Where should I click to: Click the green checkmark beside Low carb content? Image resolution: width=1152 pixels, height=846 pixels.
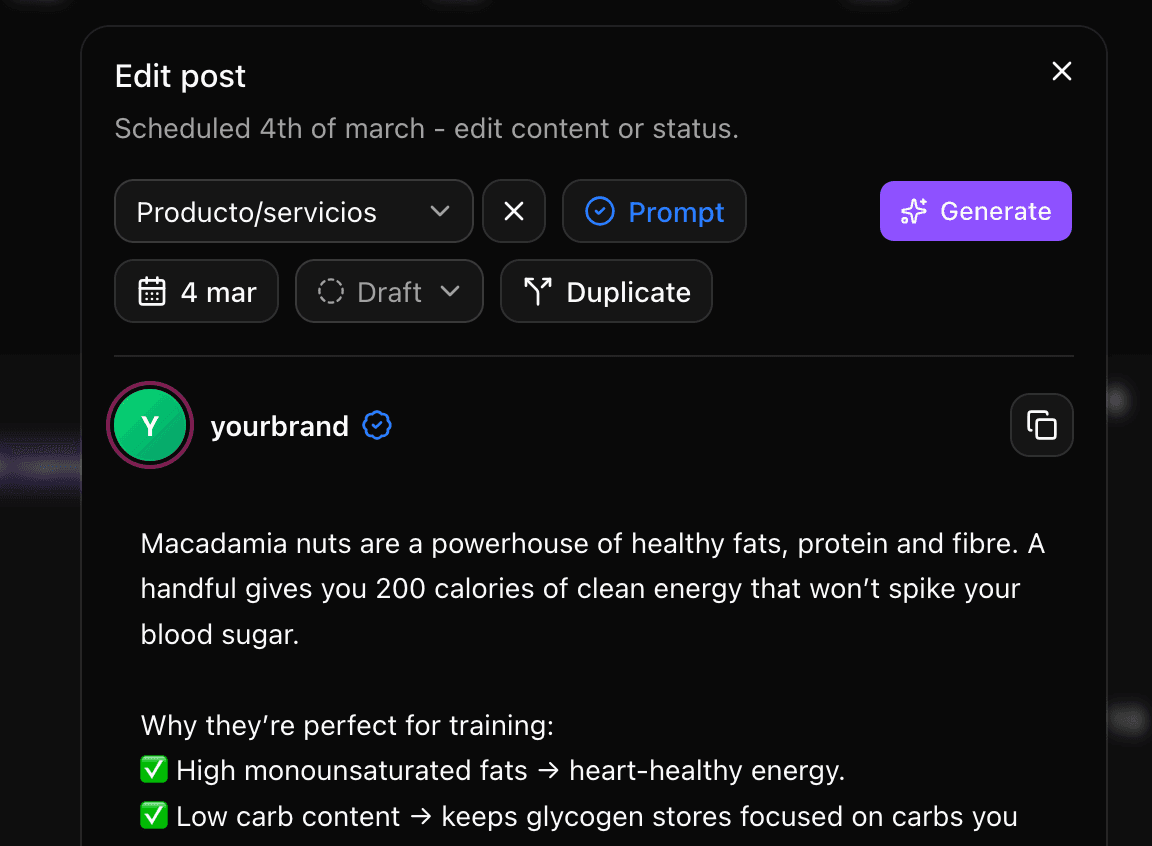coord(153,816)
